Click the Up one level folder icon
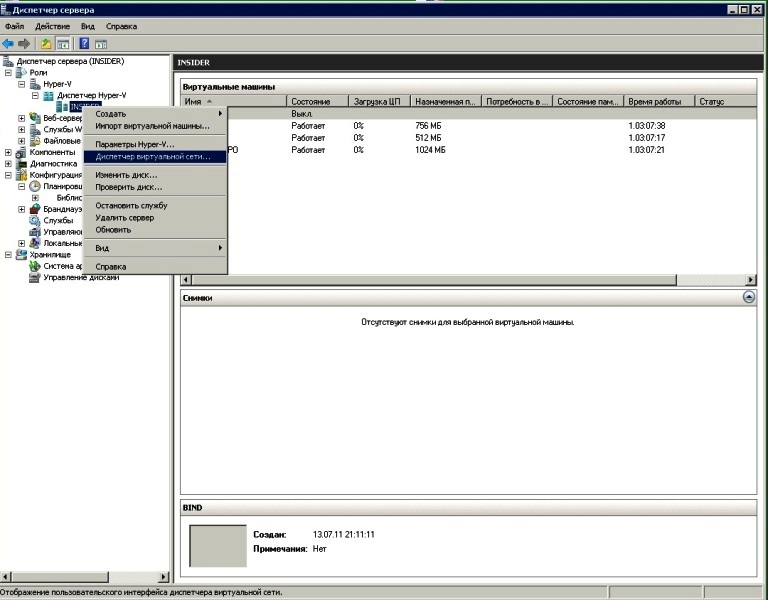The width and height of the screenshot is (768, 600). pyautogui.click(x=45, y=43)
